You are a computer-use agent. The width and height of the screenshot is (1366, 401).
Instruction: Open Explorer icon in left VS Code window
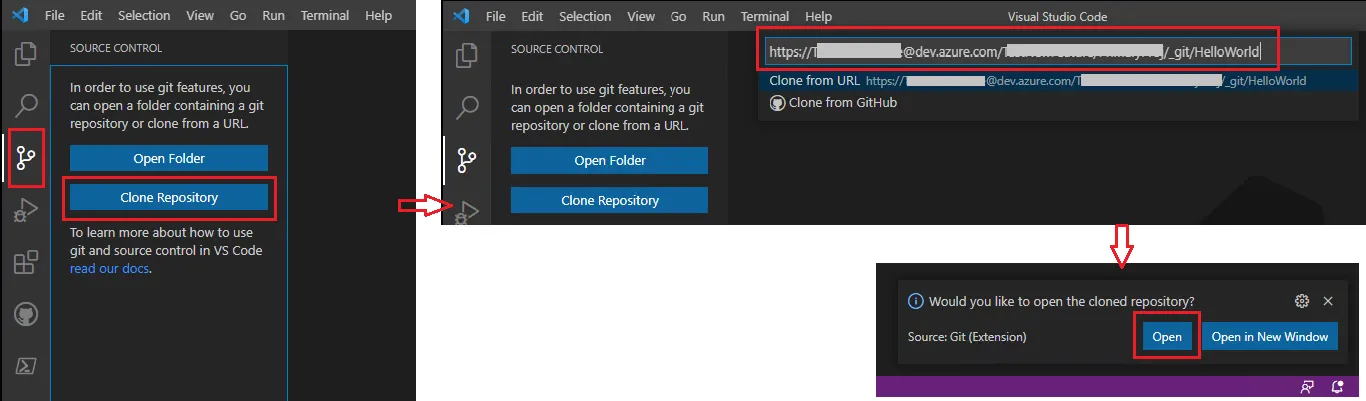point(26,53)
